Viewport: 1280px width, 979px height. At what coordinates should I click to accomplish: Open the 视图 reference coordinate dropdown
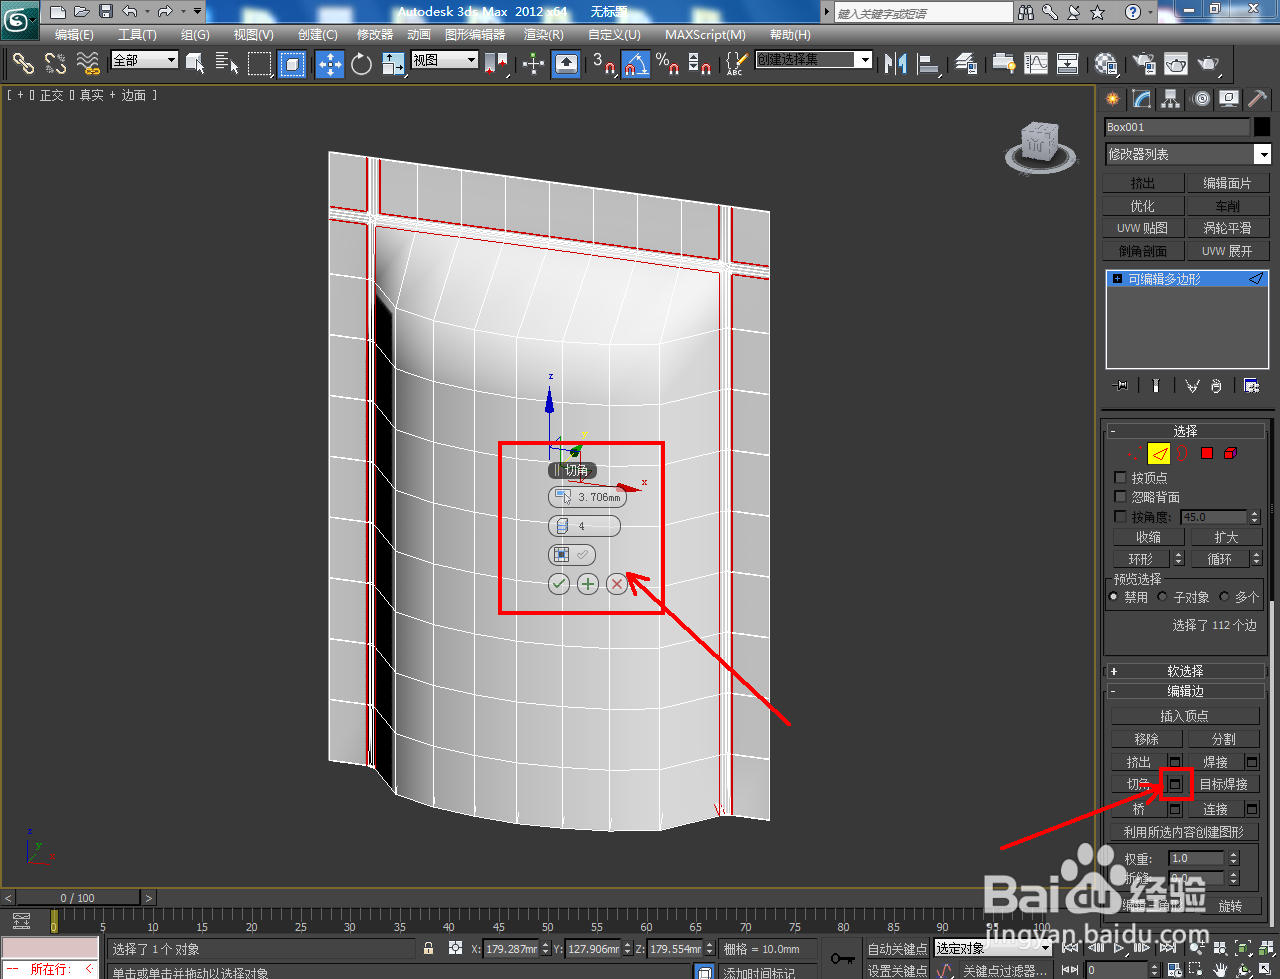445,60
